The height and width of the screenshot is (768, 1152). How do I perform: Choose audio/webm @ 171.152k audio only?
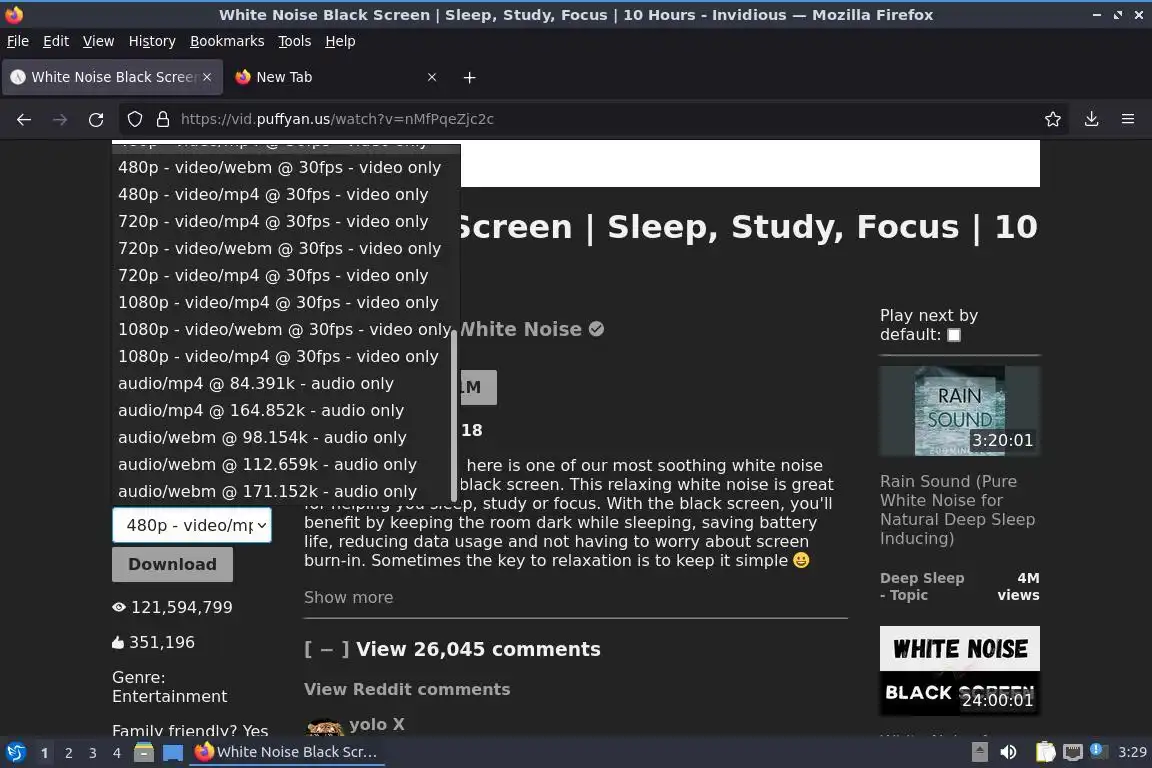tap(267, 491)
